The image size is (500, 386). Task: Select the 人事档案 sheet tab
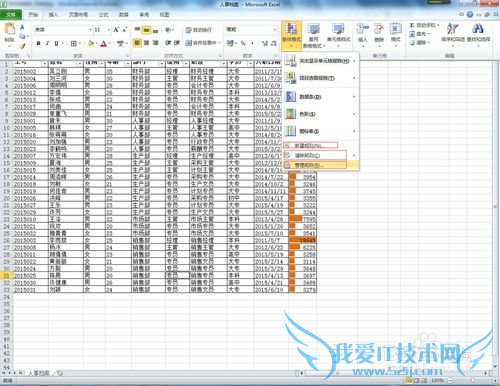pyautogui.click(x=39, y=373)
